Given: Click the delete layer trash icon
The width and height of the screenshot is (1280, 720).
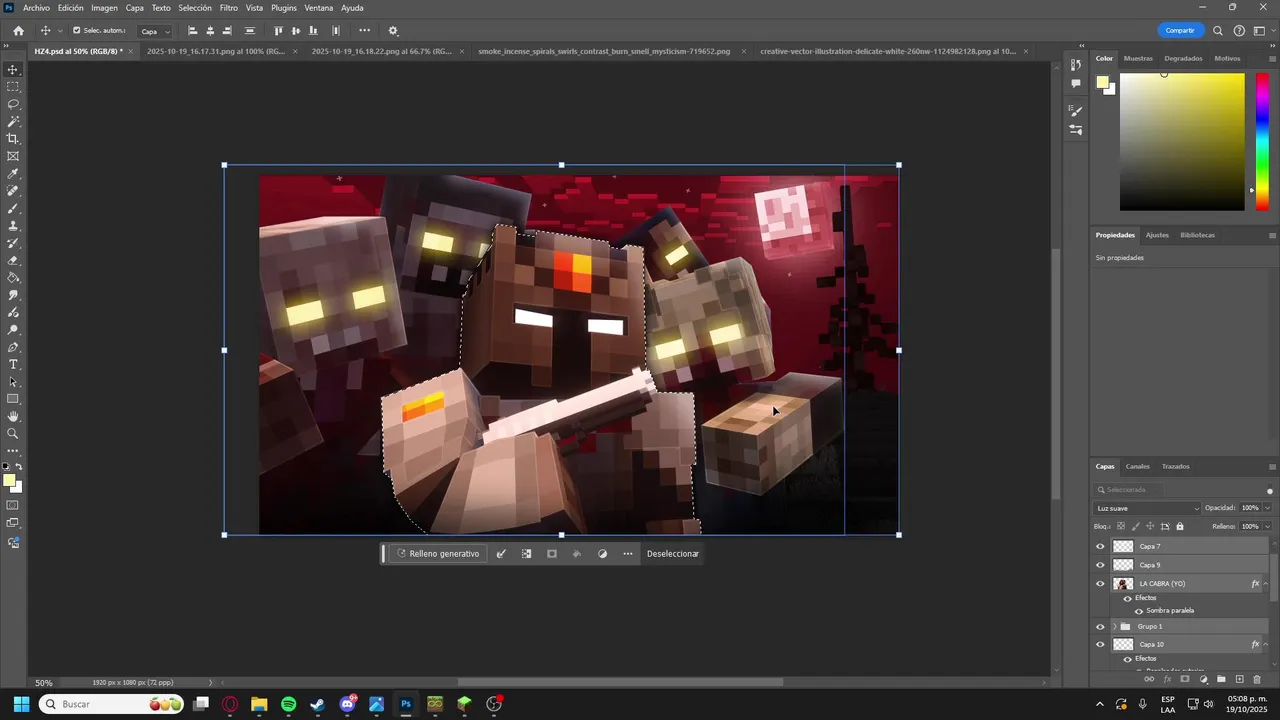Looking at the screenshot, I should click(x=1257, y=679).
